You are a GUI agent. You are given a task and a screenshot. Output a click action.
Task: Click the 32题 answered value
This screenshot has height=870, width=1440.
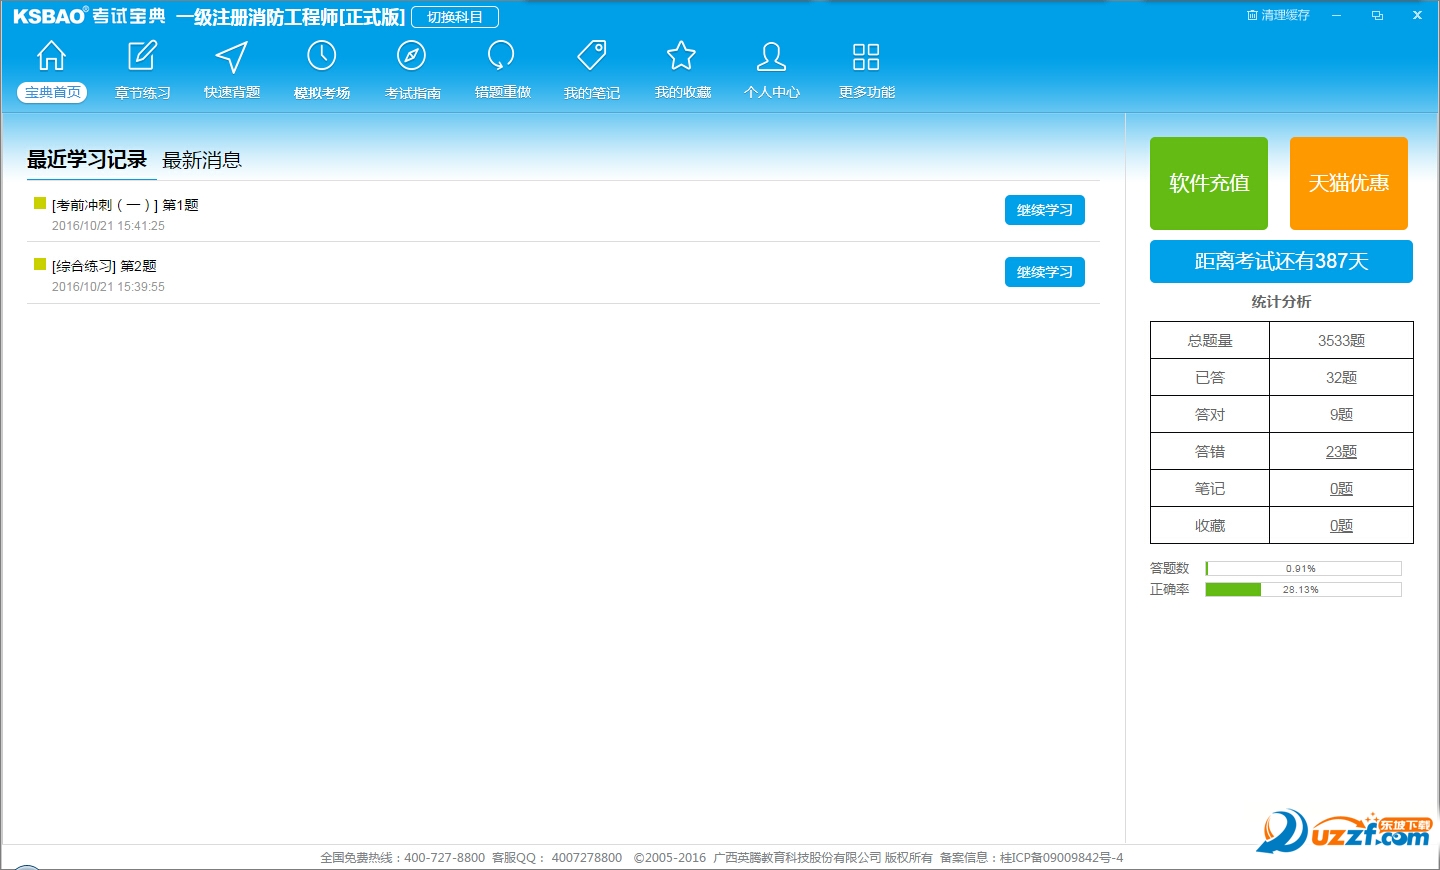pyautogui.click(x=1341, y=378)
